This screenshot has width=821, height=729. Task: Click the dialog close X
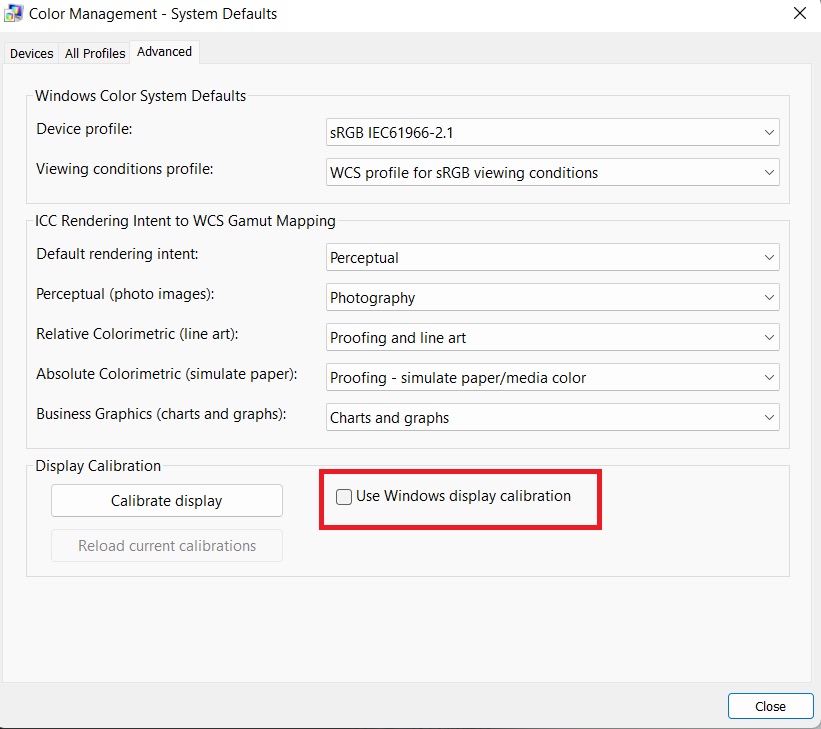(799, 13)
